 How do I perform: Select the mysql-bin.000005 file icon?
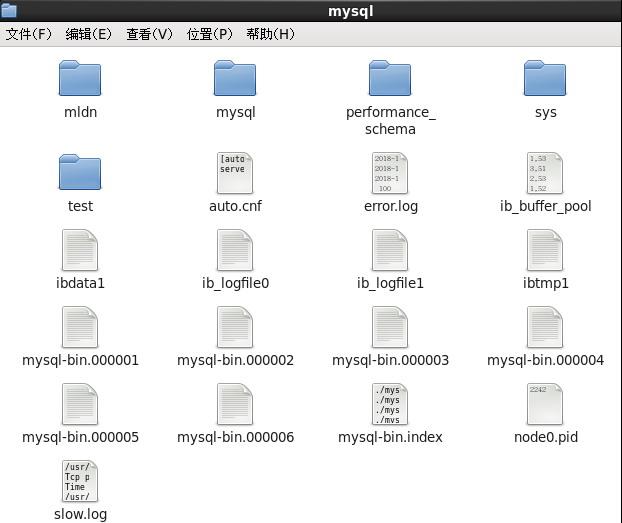(80, 404)
